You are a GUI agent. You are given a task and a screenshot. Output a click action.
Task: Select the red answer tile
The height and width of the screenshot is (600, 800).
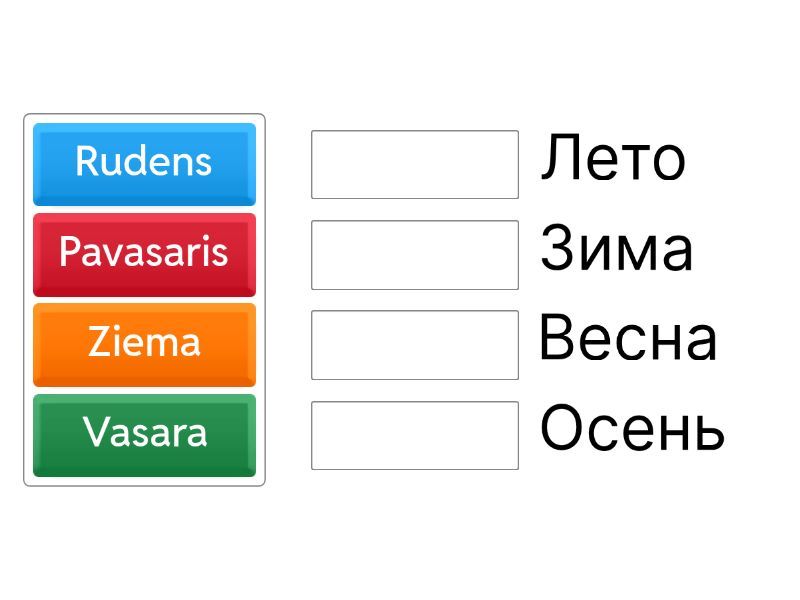pos(144,253)
